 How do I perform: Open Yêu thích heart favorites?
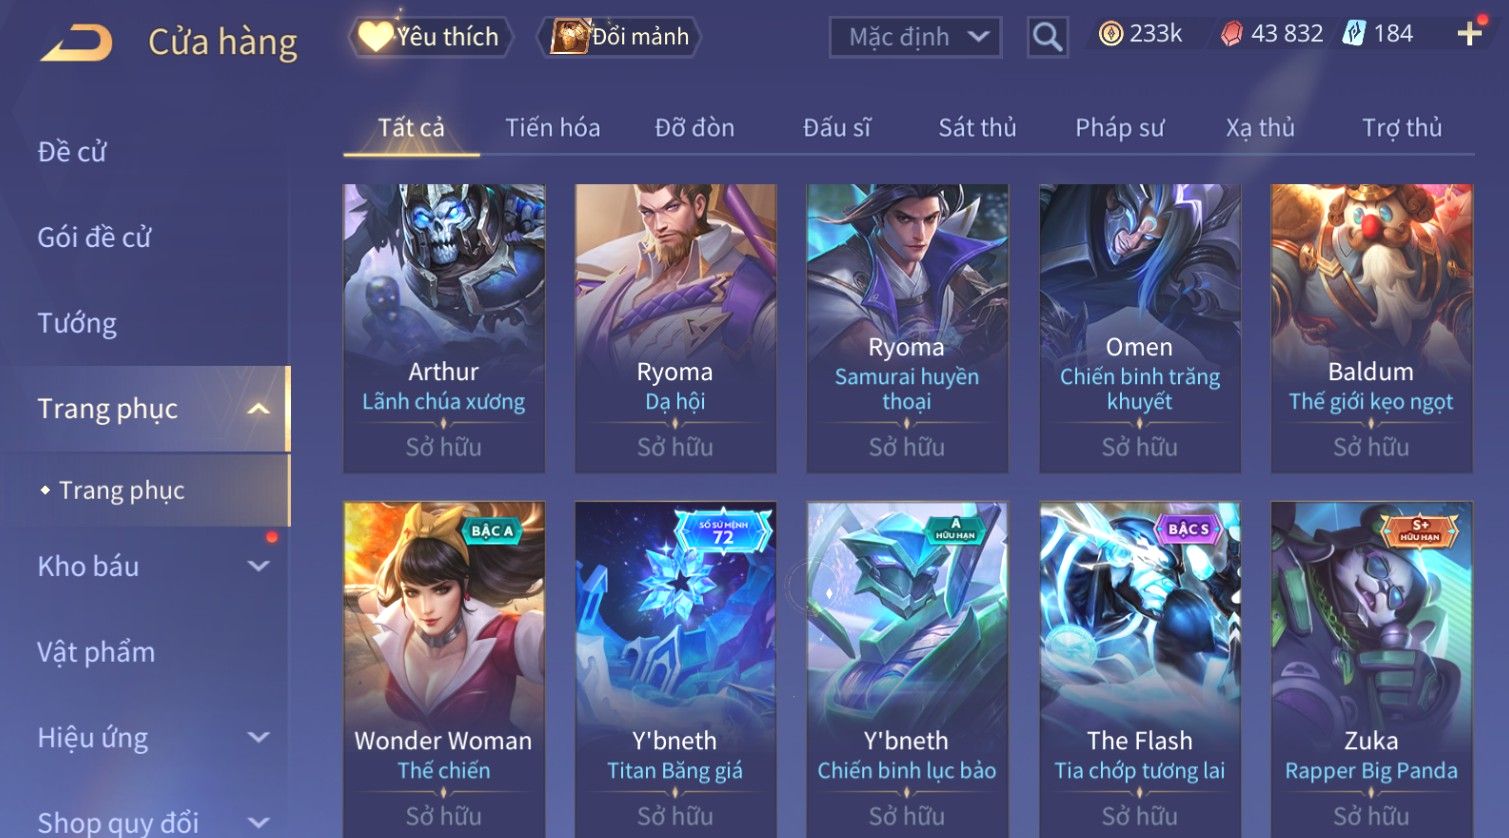(430, 37)
